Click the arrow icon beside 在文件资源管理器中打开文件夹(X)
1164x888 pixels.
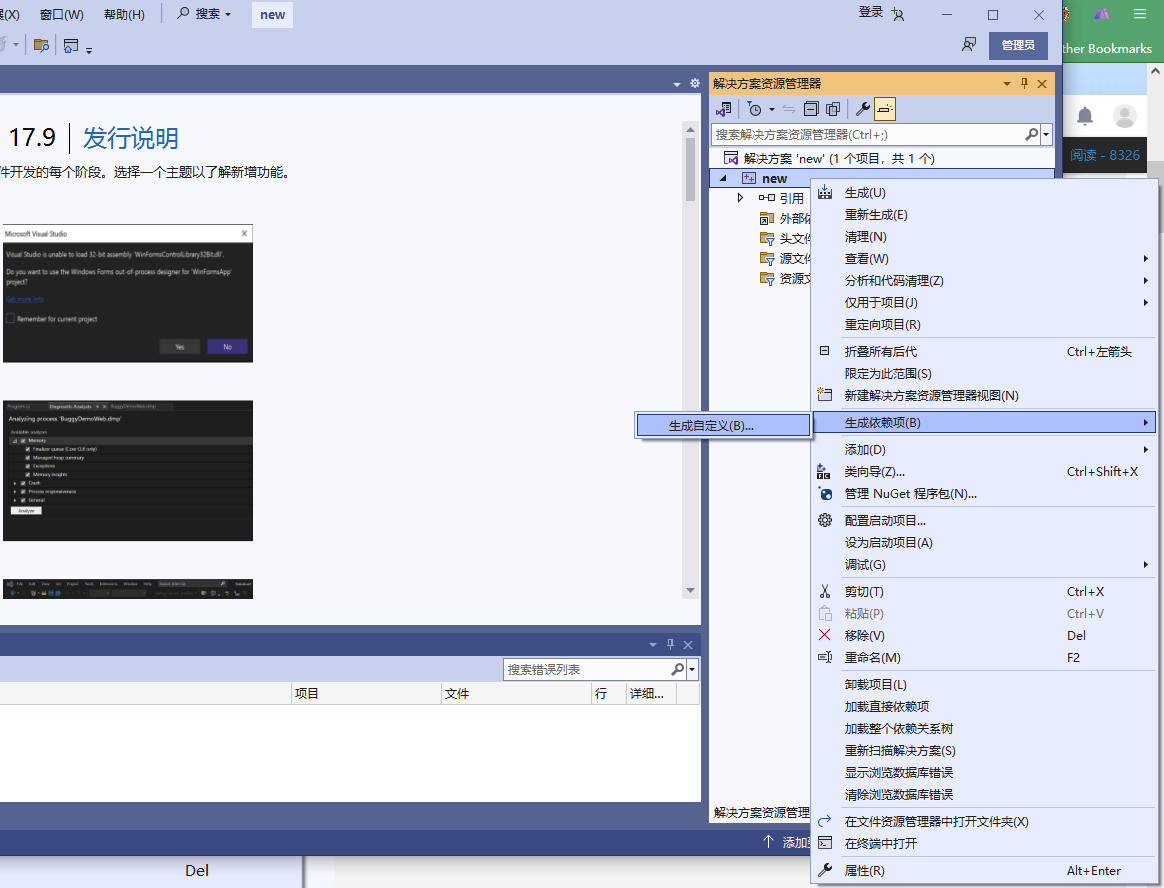[x=825, y=821]
